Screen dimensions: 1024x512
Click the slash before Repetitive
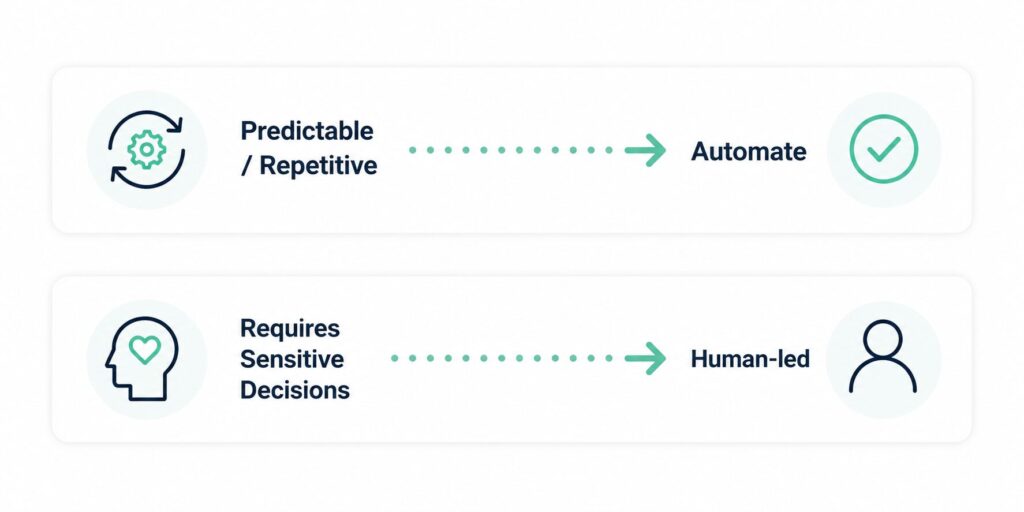click(246, 165)
